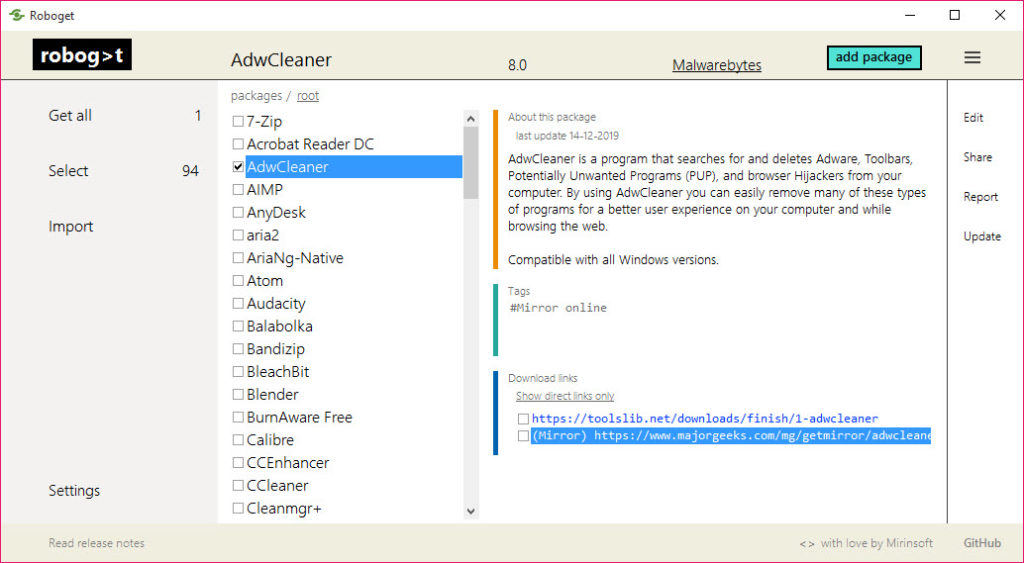Tick the 7-Zip checkbox
The image size is (1024, 563).
238,121
